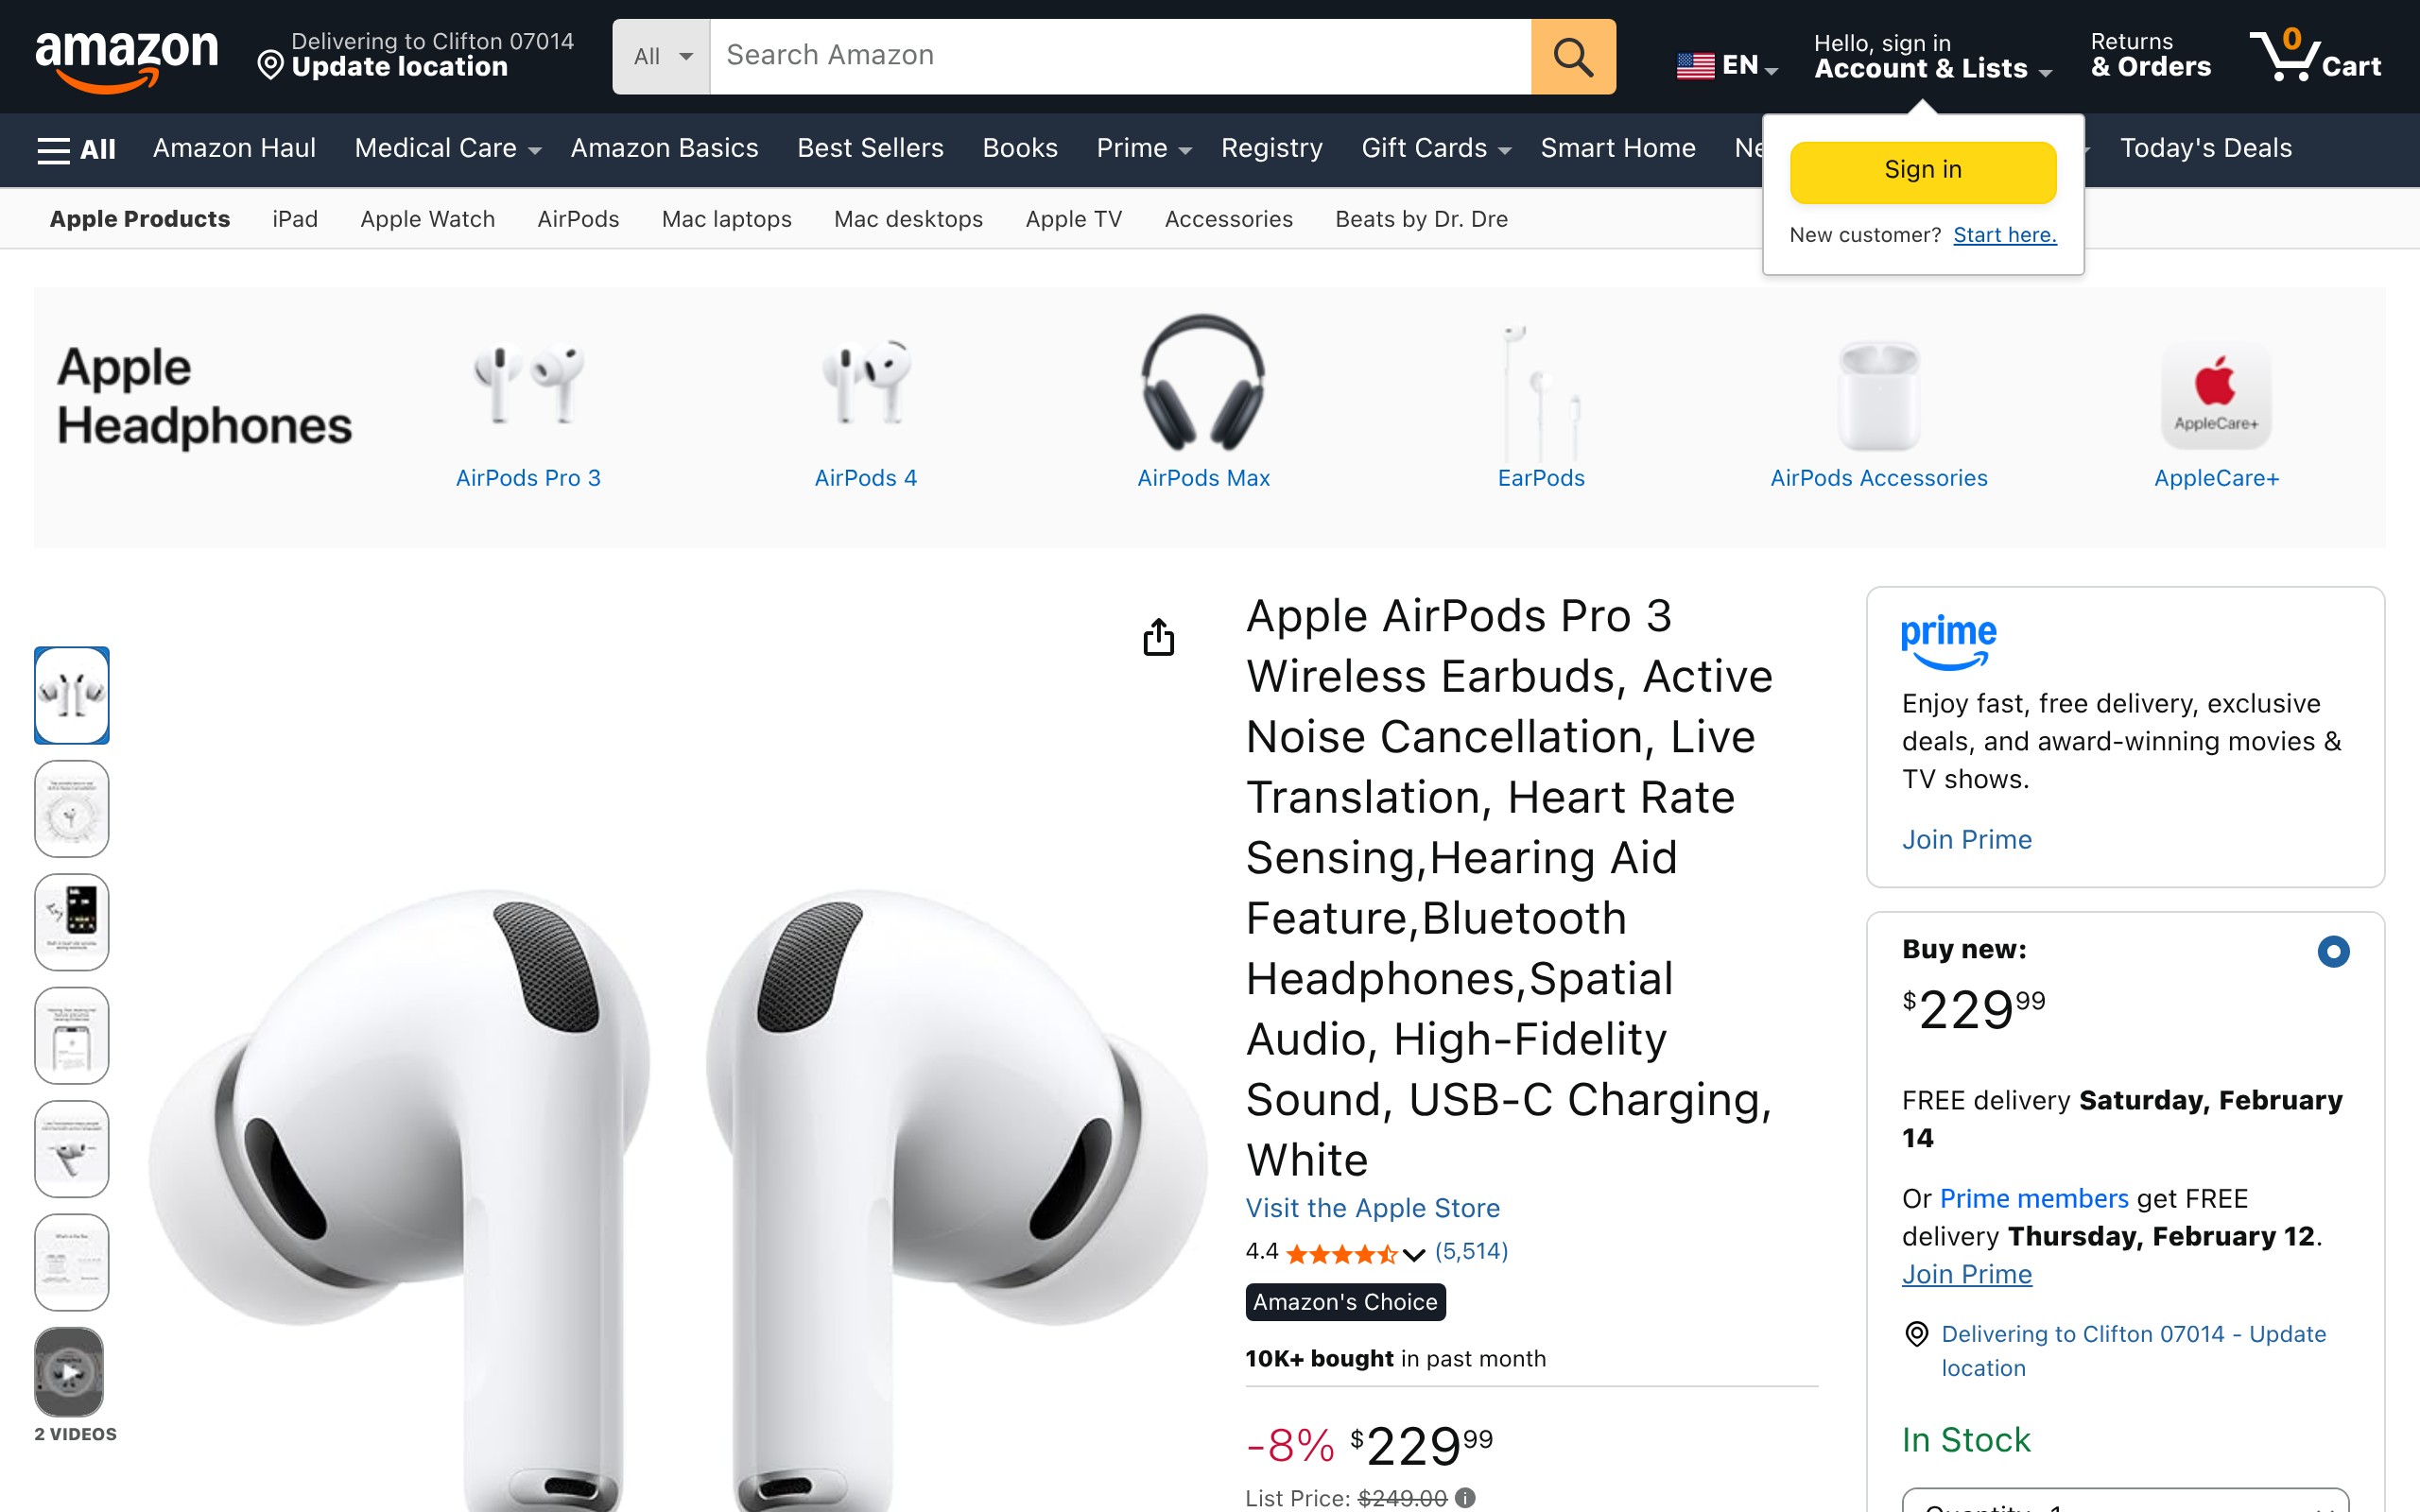This screenshot has height=1512, width=2420.
Task: Click the orange search magnifier button
Action: click(1572, 57)
